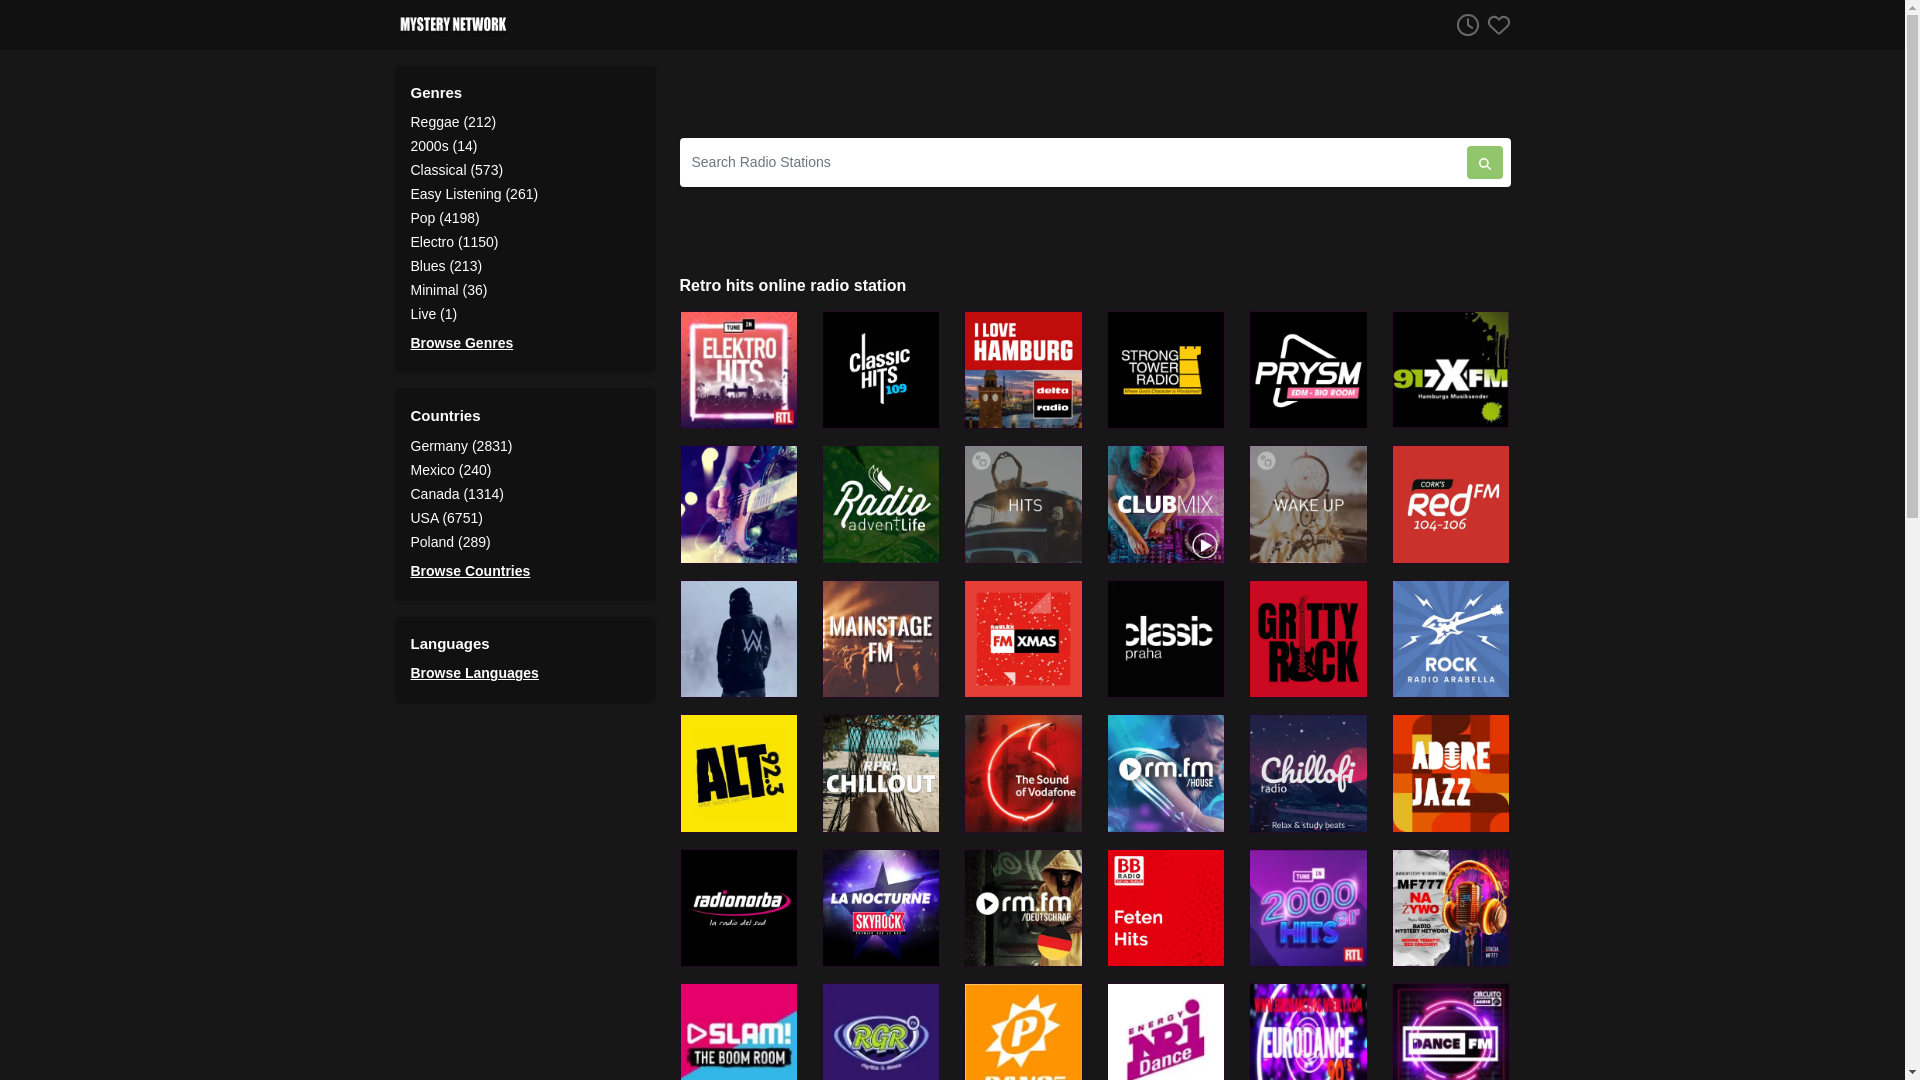
Task: Open the recently played clock icon
Action: point(1467,25)
